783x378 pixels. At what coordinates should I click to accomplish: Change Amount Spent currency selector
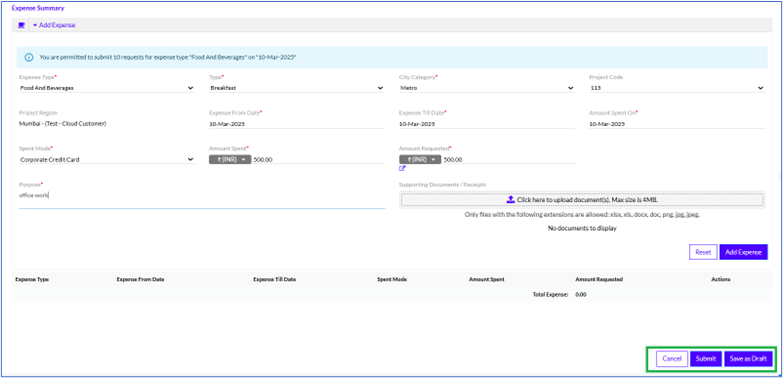pyautogui.click(x=230, y=160)
